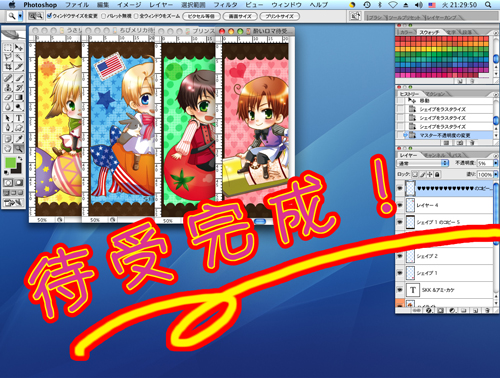Select the Rectangular Marquee tool
Screen dimensions: 500x378
[x=8, y=48]
